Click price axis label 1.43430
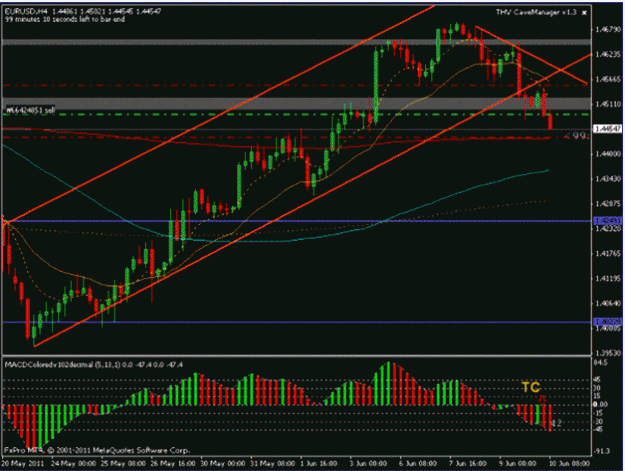 608,179
